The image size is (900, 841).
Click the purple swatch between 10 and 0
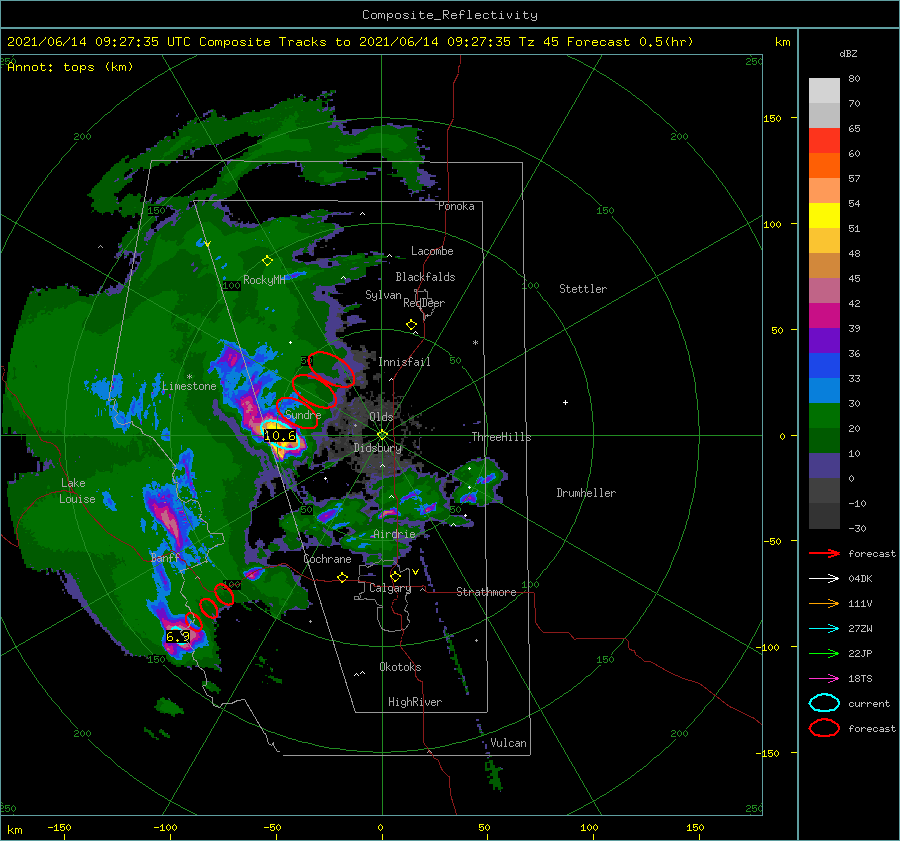[x=824, y=466]
